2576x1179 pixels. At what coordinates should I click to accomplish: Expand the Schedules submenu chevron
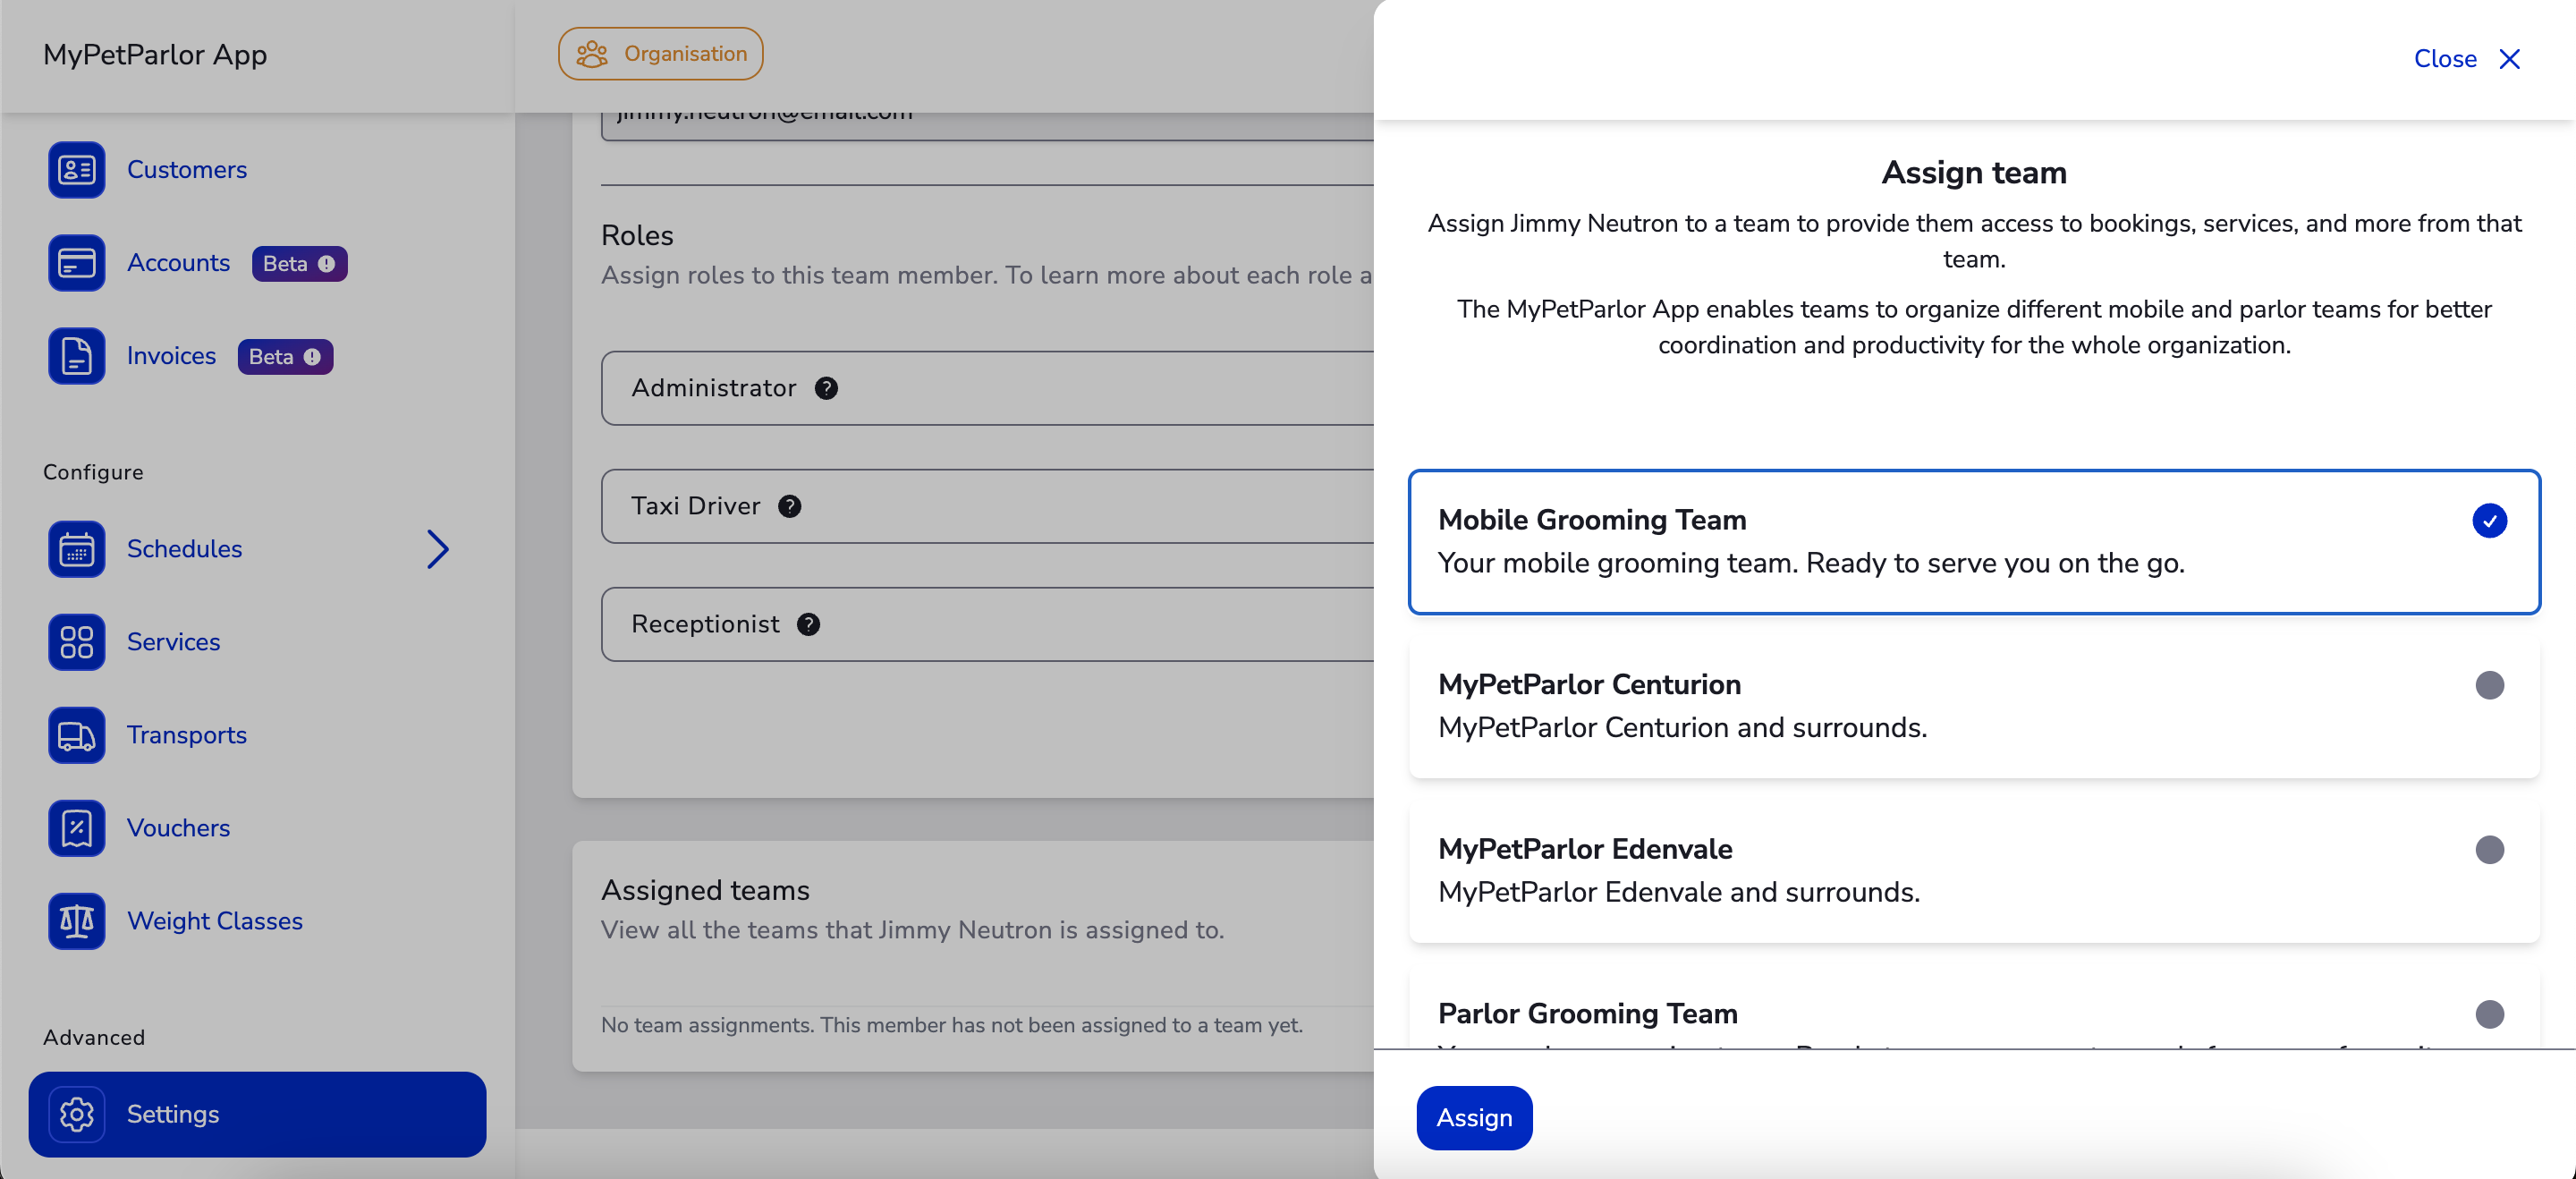[438, 549]
